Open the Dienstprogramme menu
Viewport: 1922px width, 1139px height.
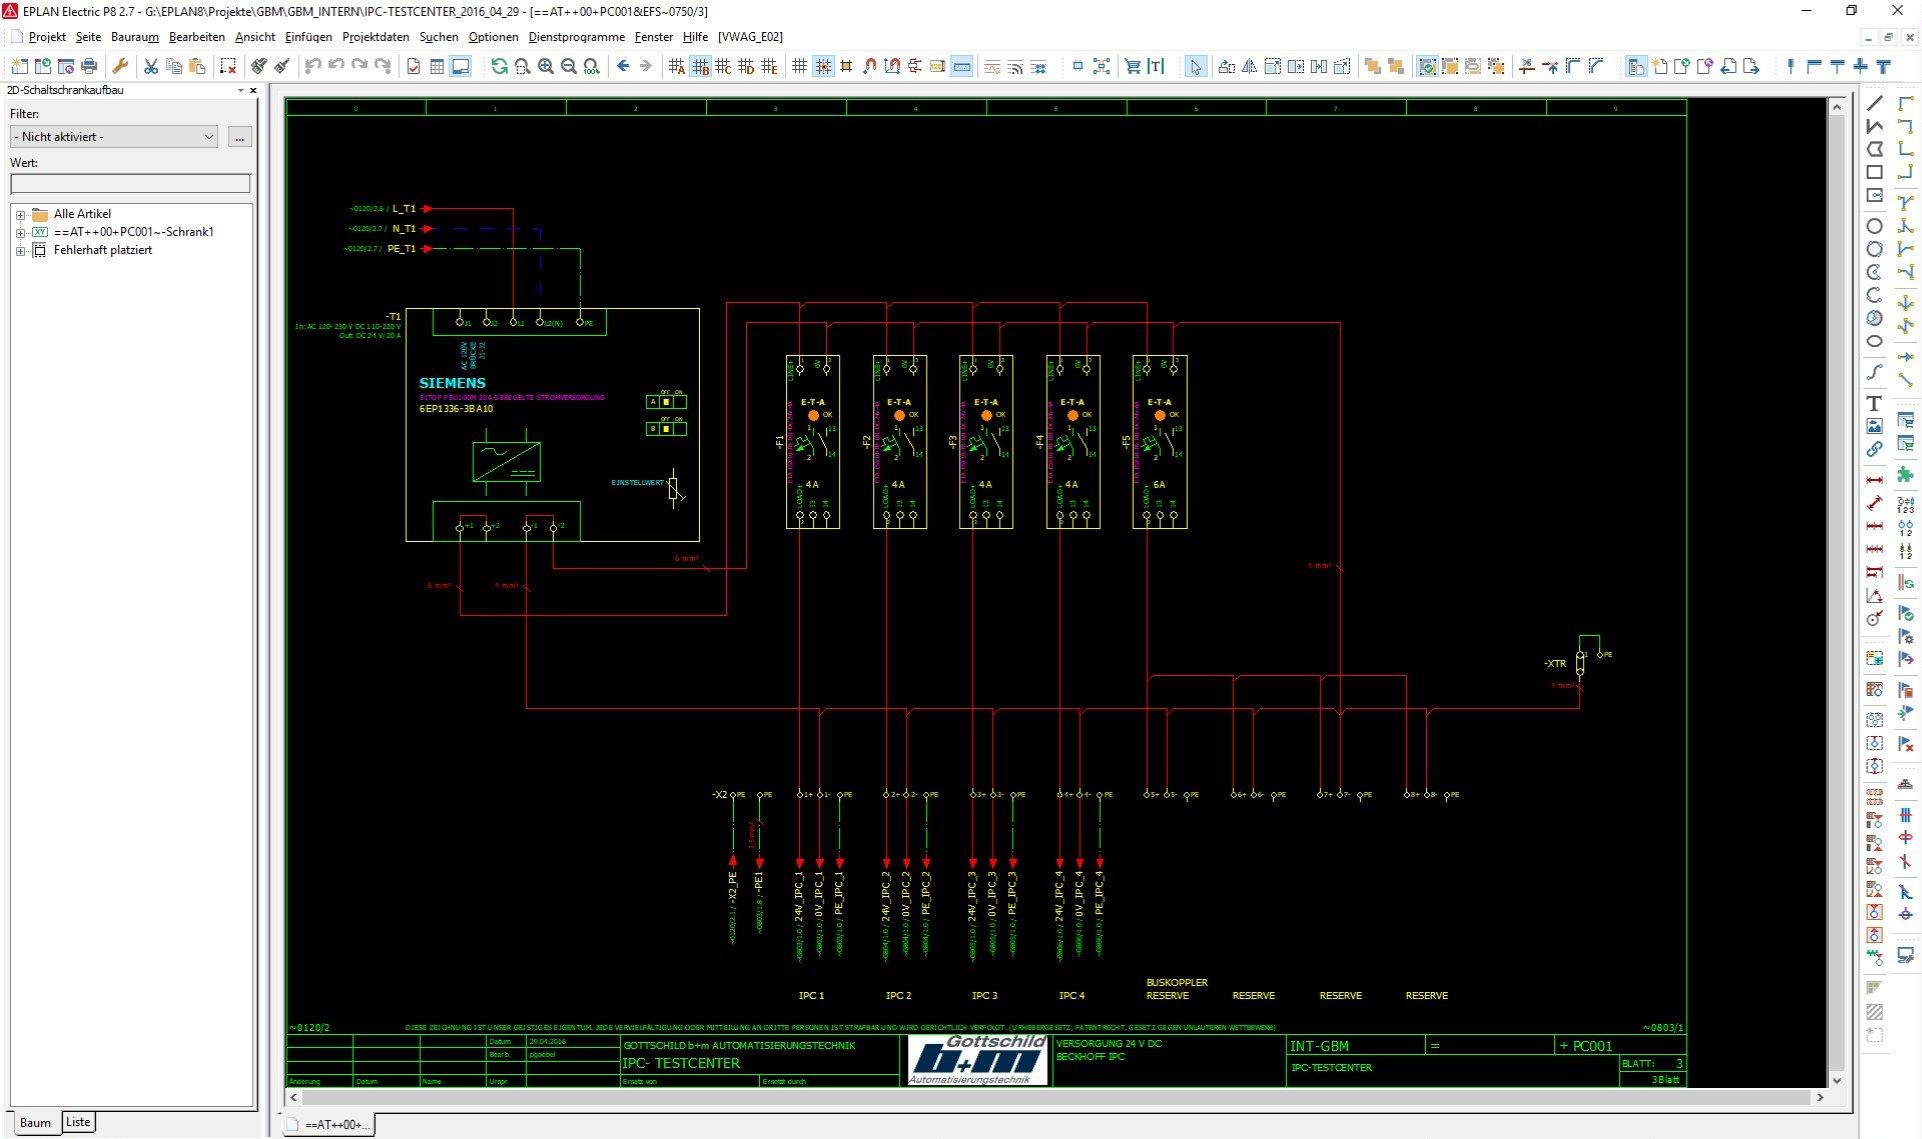(577, 37)
